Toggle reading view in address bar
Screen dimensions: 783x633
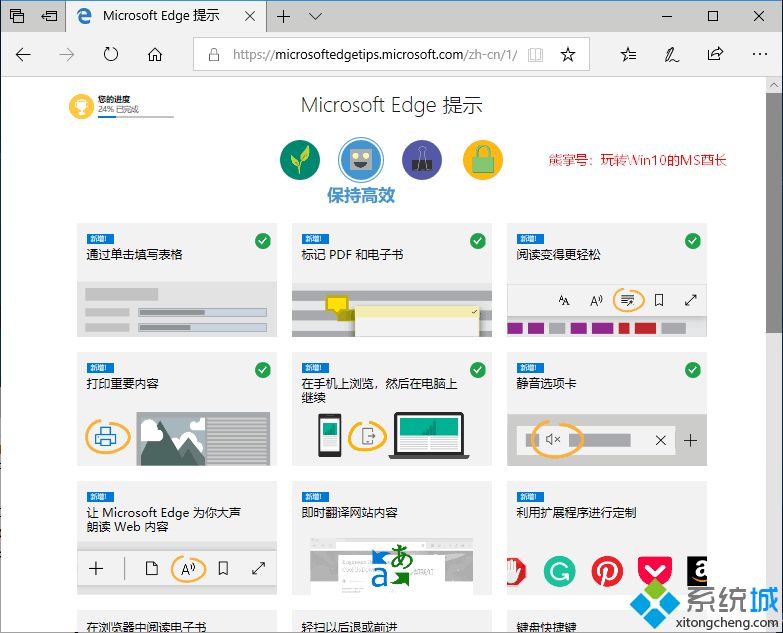pos(535,54)
